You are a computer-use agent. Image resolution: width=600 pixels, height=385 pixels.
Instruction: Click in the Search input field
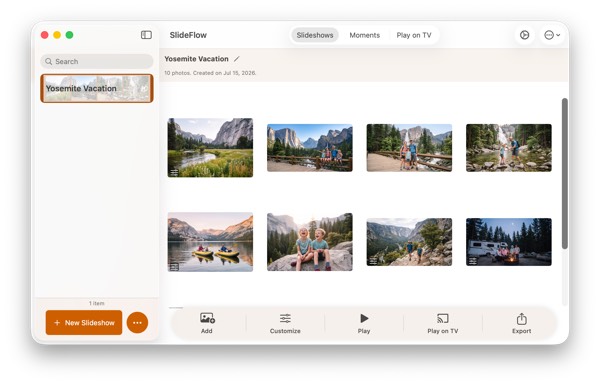click(x=97, y=61)
